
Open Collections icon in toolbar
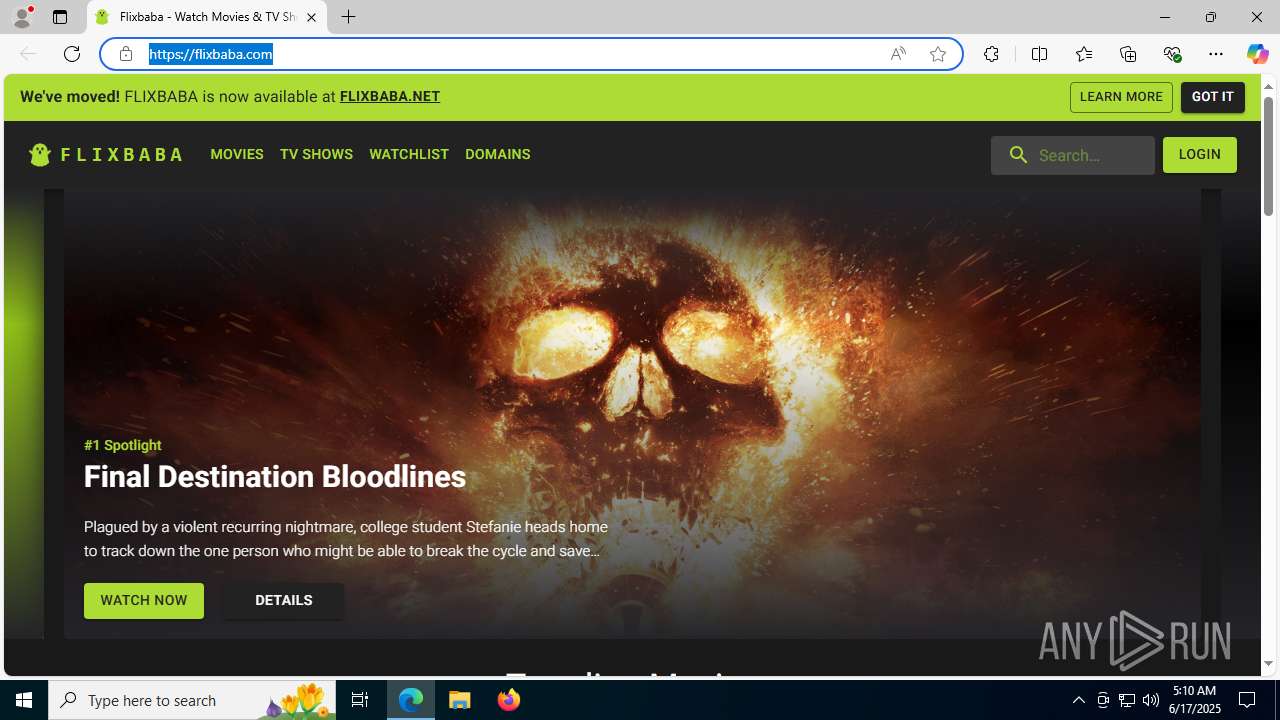[x=1128, y=54]
